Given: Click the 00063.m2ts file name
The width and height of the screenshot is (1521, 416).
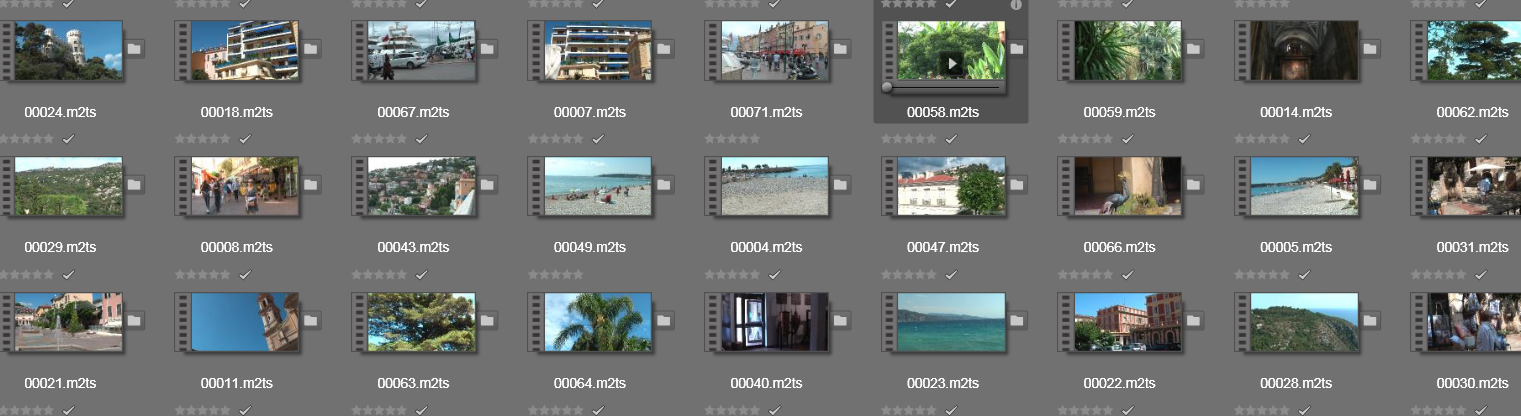Looking at the screenshot, I should point(413,383).
